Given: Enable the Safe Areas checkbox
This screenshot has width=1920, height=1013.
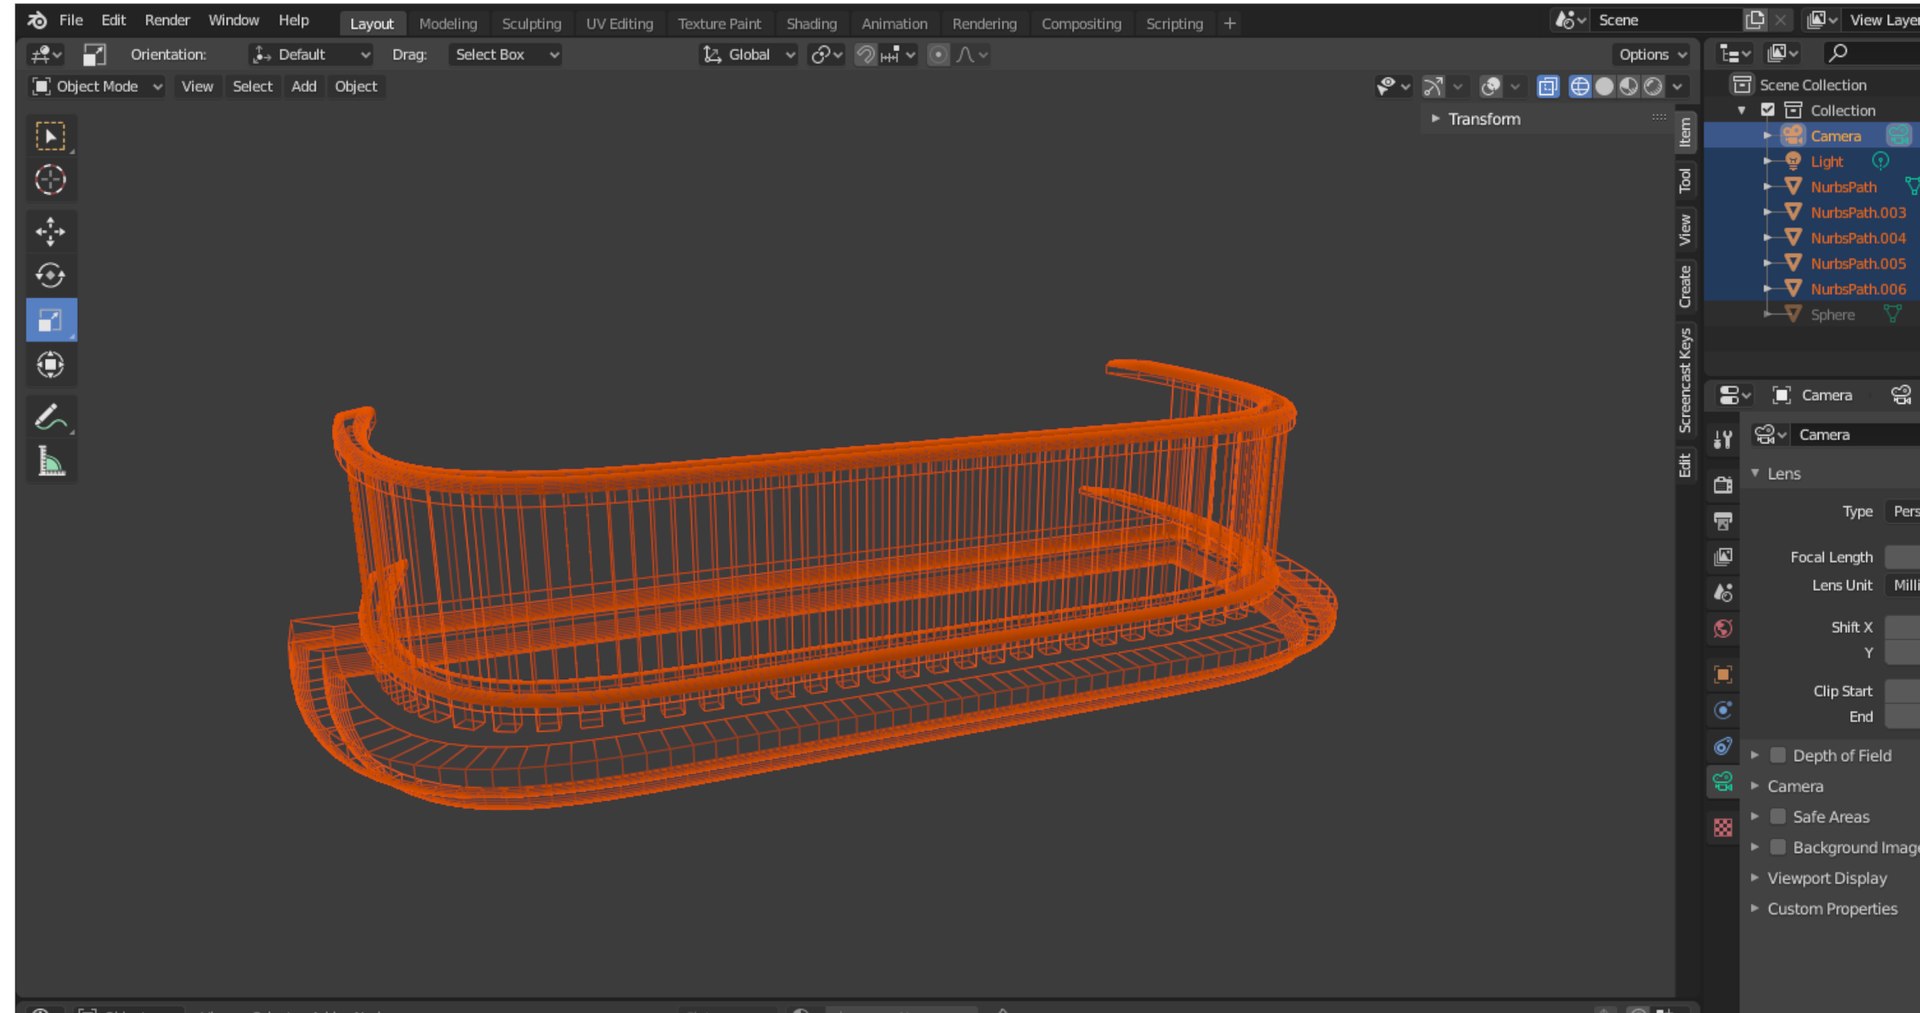Looking at the screenshot, I should click(x=1778, y=817).
